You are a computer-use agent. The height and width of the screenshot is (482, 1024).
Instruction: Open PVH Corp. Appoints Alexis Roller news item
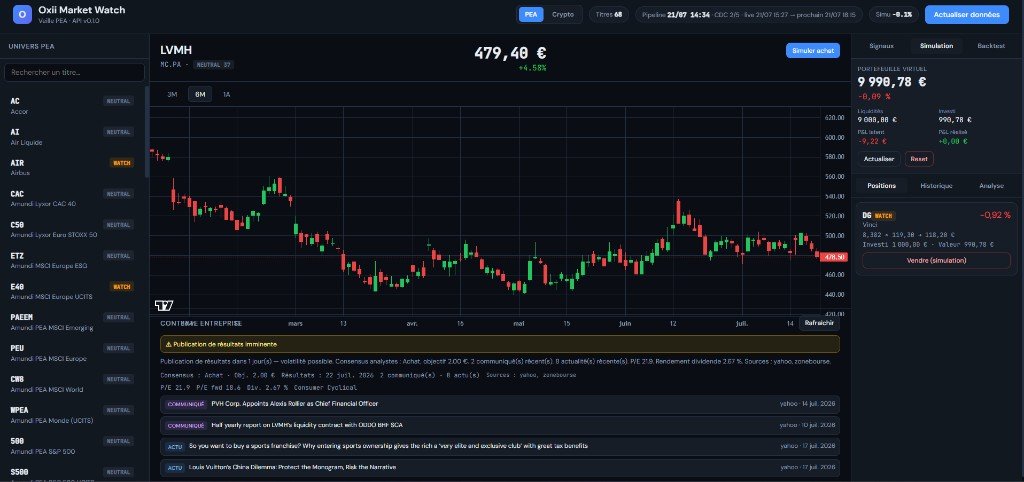click(500, 404)
